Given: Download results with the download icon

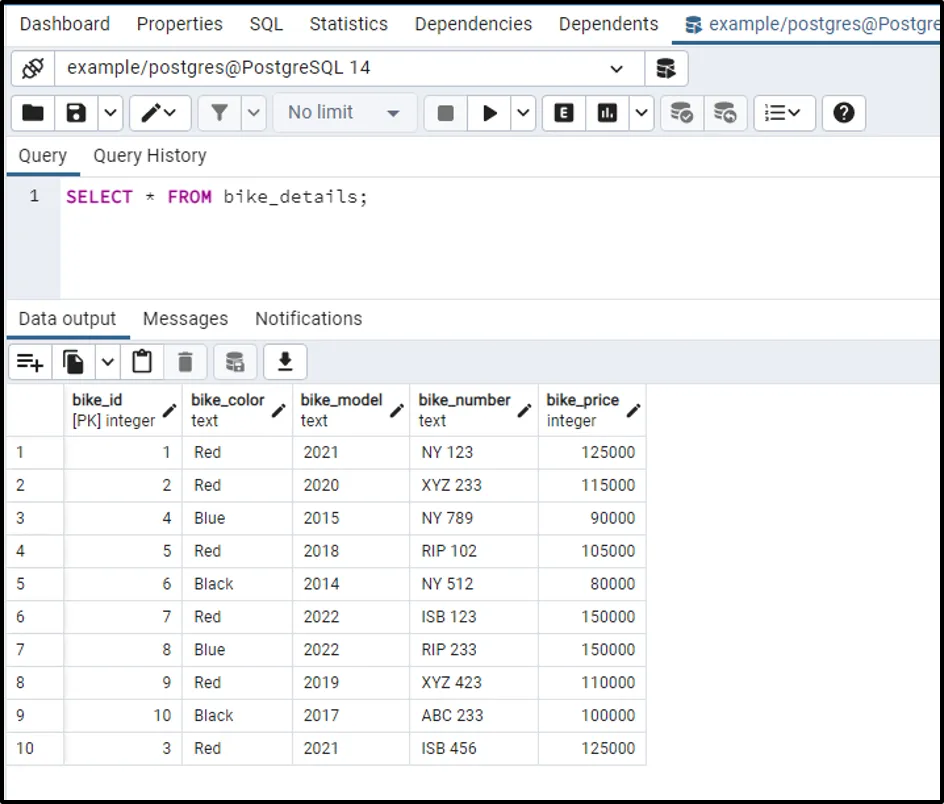Looking at the screenshot, I should click(x=285, y=362).
